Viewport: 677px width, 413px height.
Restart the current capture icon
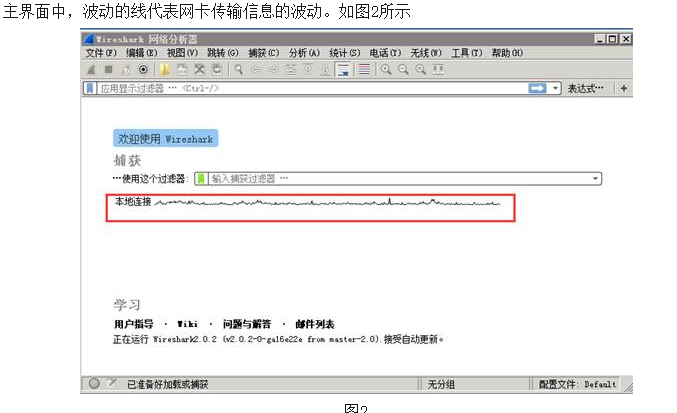click(x=126, y=69)
